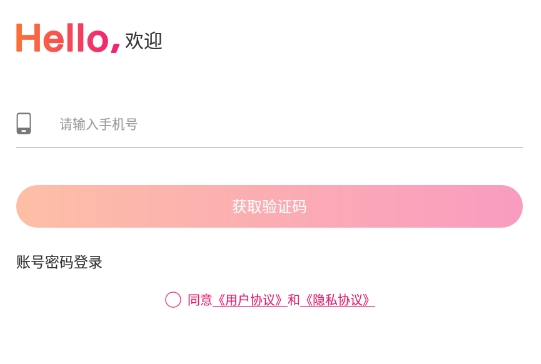Click the Hello gradient logo text
Screen dimensions: 541x364
(68, 38)
